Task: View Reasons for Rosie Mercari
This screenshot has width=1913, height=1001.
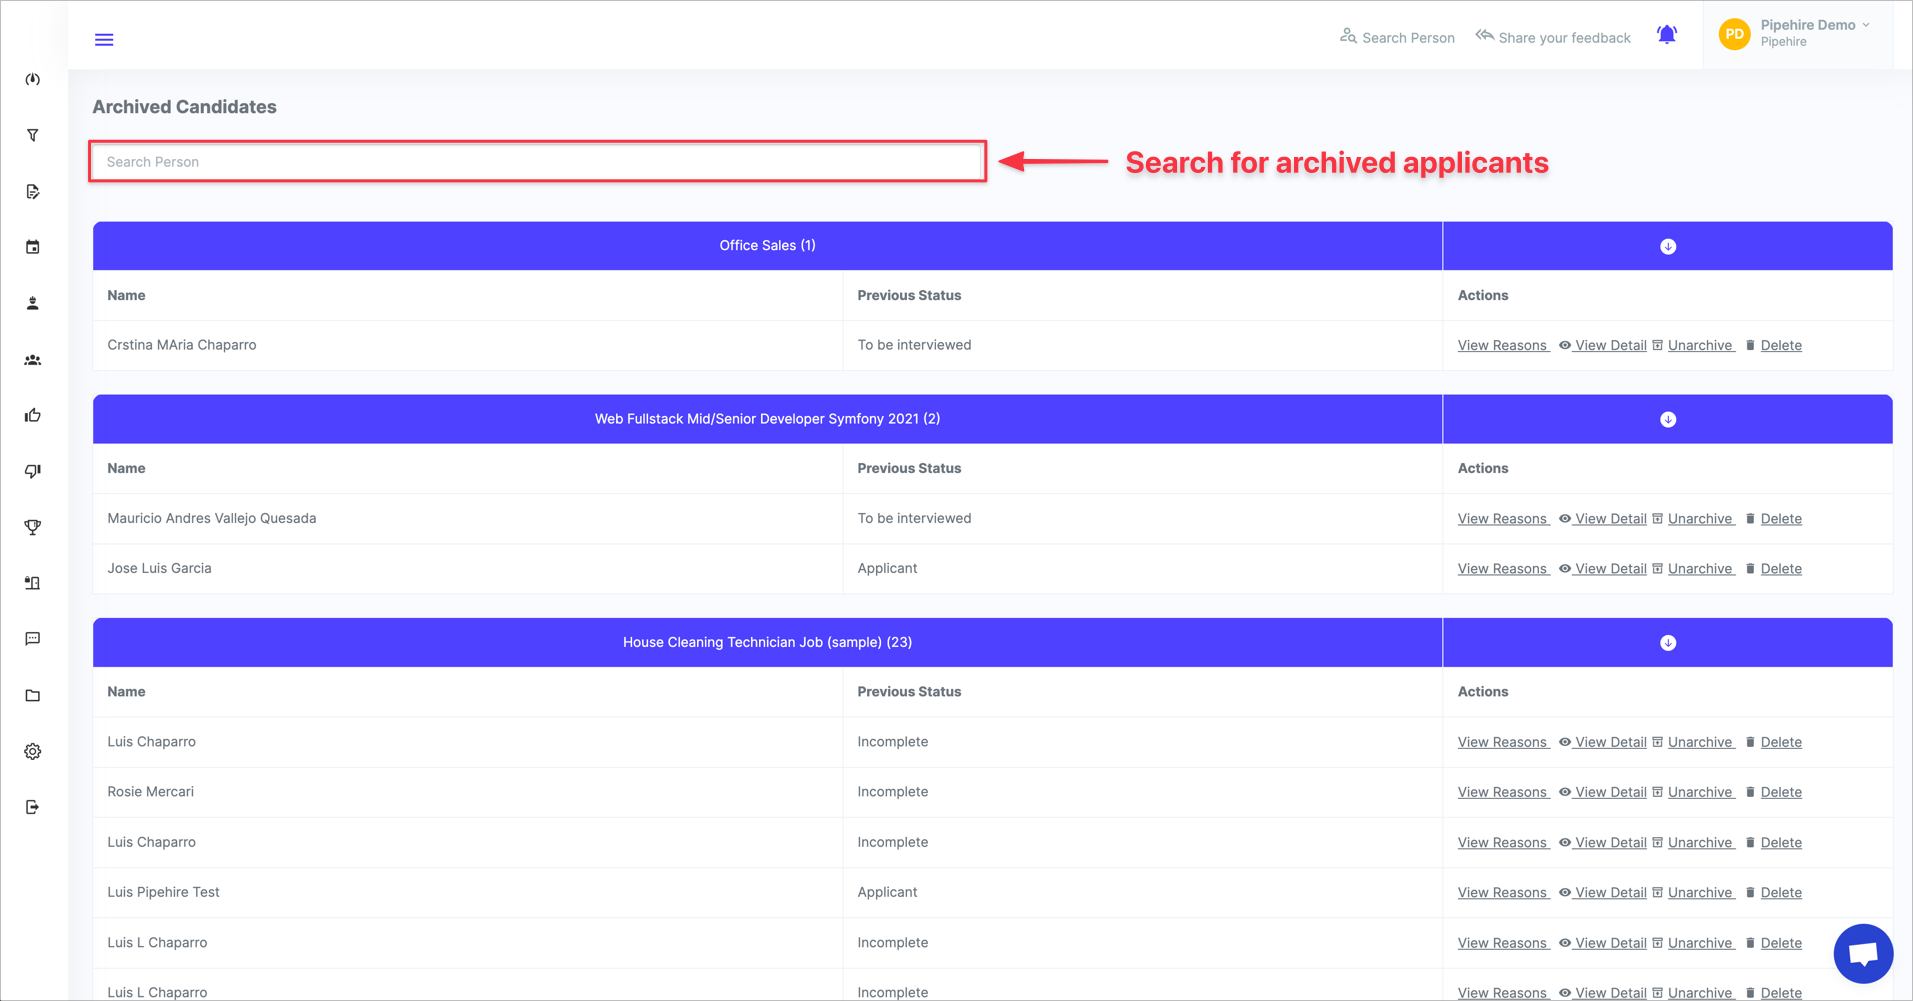Action: pyautogui.click(x=1503, y=792)
